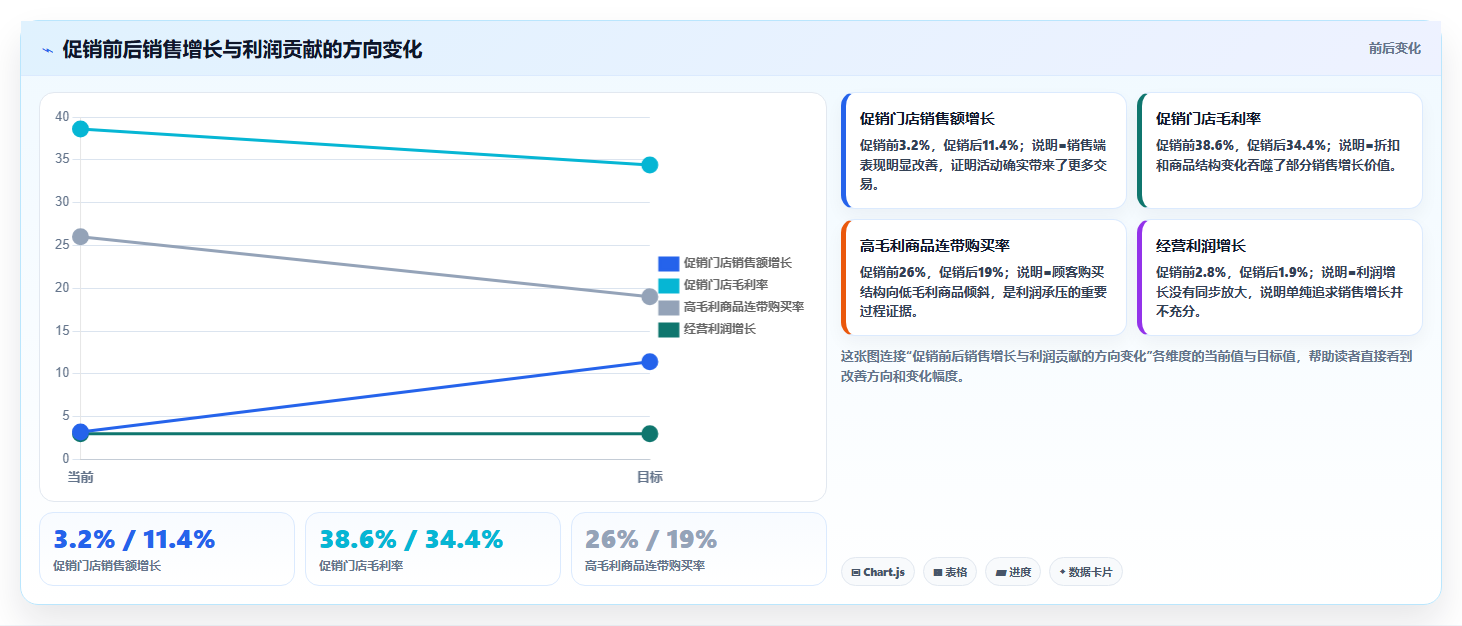
Task: Click the 数据卡片 tag chip
Action: click(x=1086, y=572)
